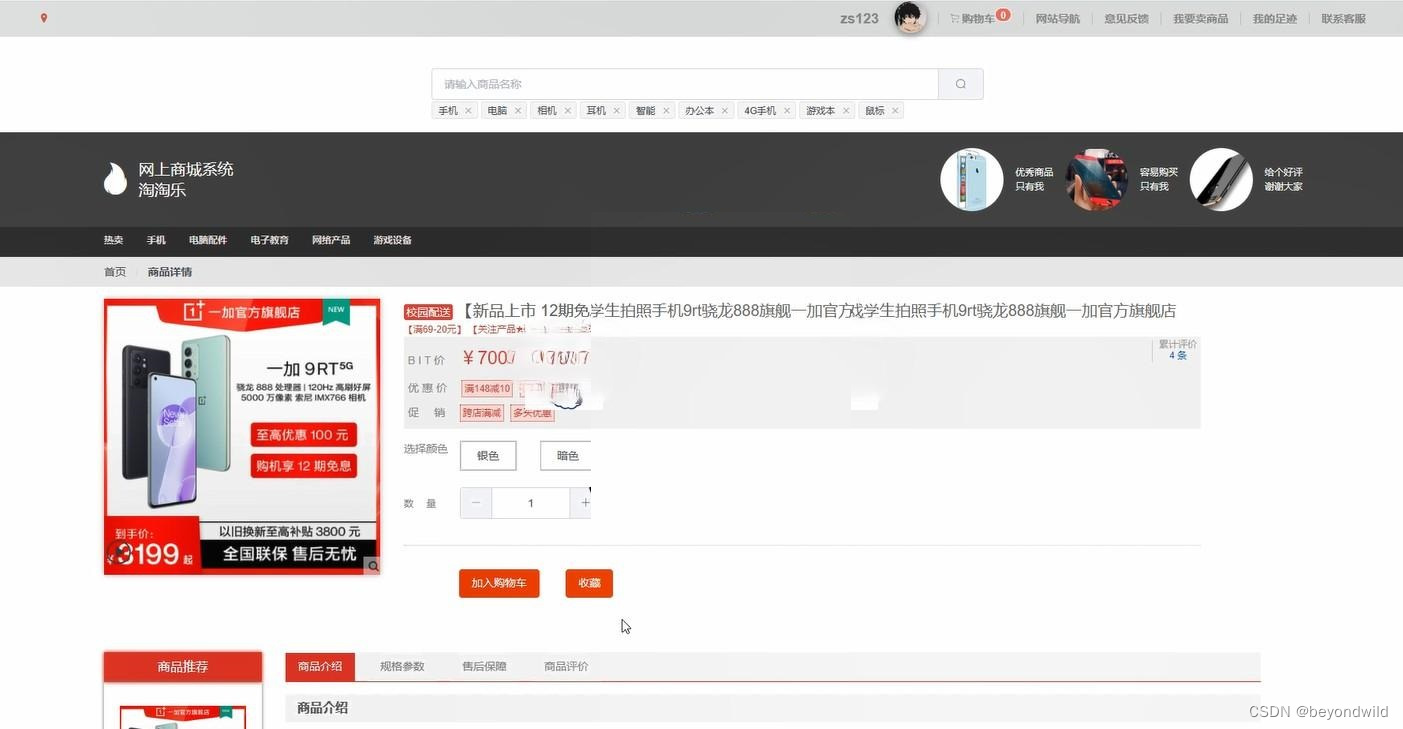The width and height of the screenshot is (1403, 729).
Task: Open the 4 条 review count link
Action: [x=1178, y=356]
